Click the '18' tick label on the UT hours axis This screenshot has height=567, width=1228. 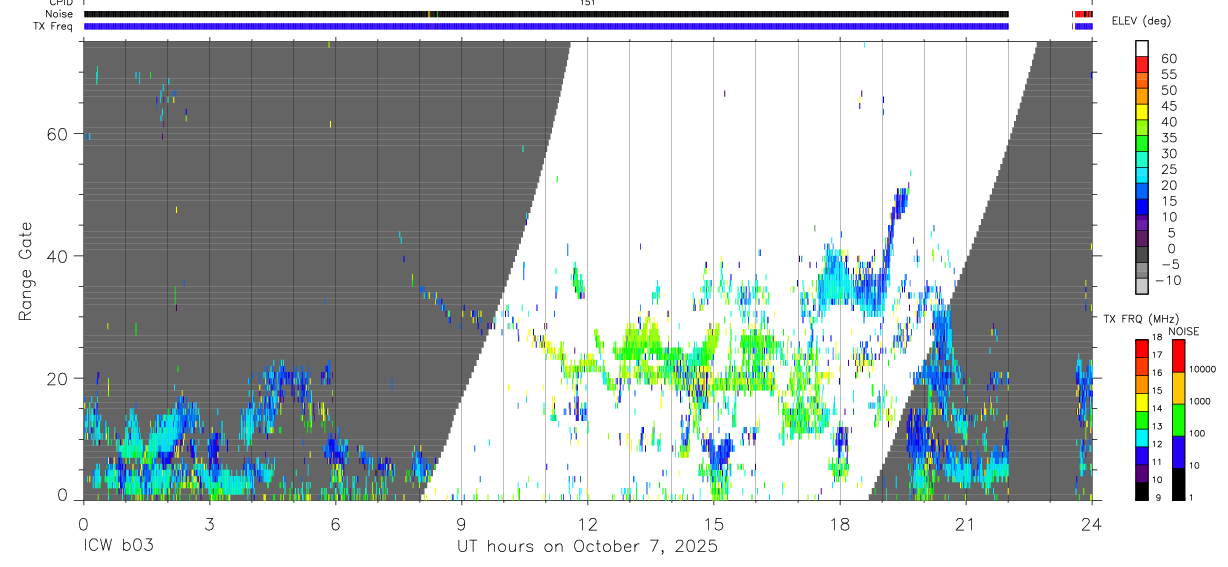tap(839, 523)
